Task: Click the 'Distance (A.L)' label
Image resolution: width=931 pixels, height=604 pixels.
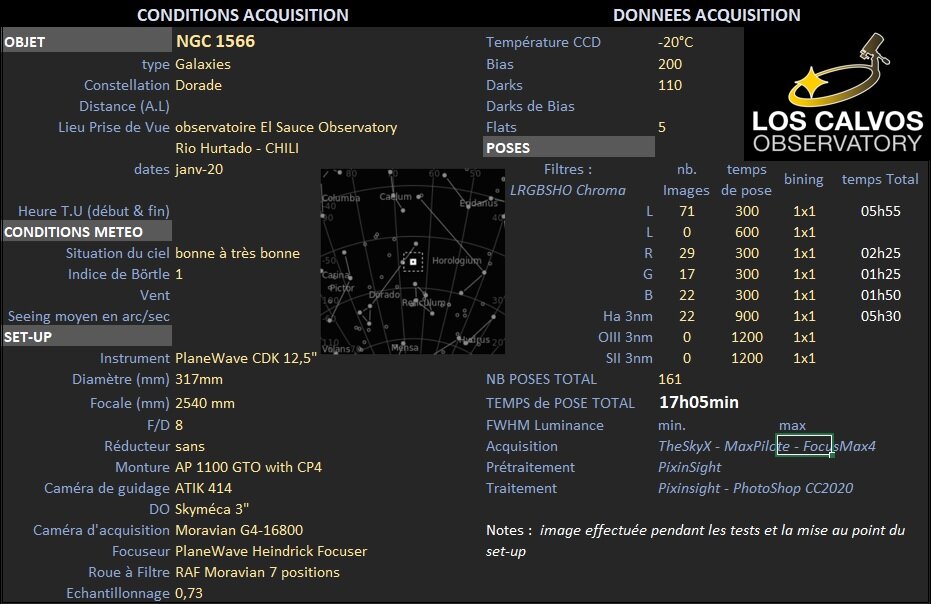Action: pos(125,106)
